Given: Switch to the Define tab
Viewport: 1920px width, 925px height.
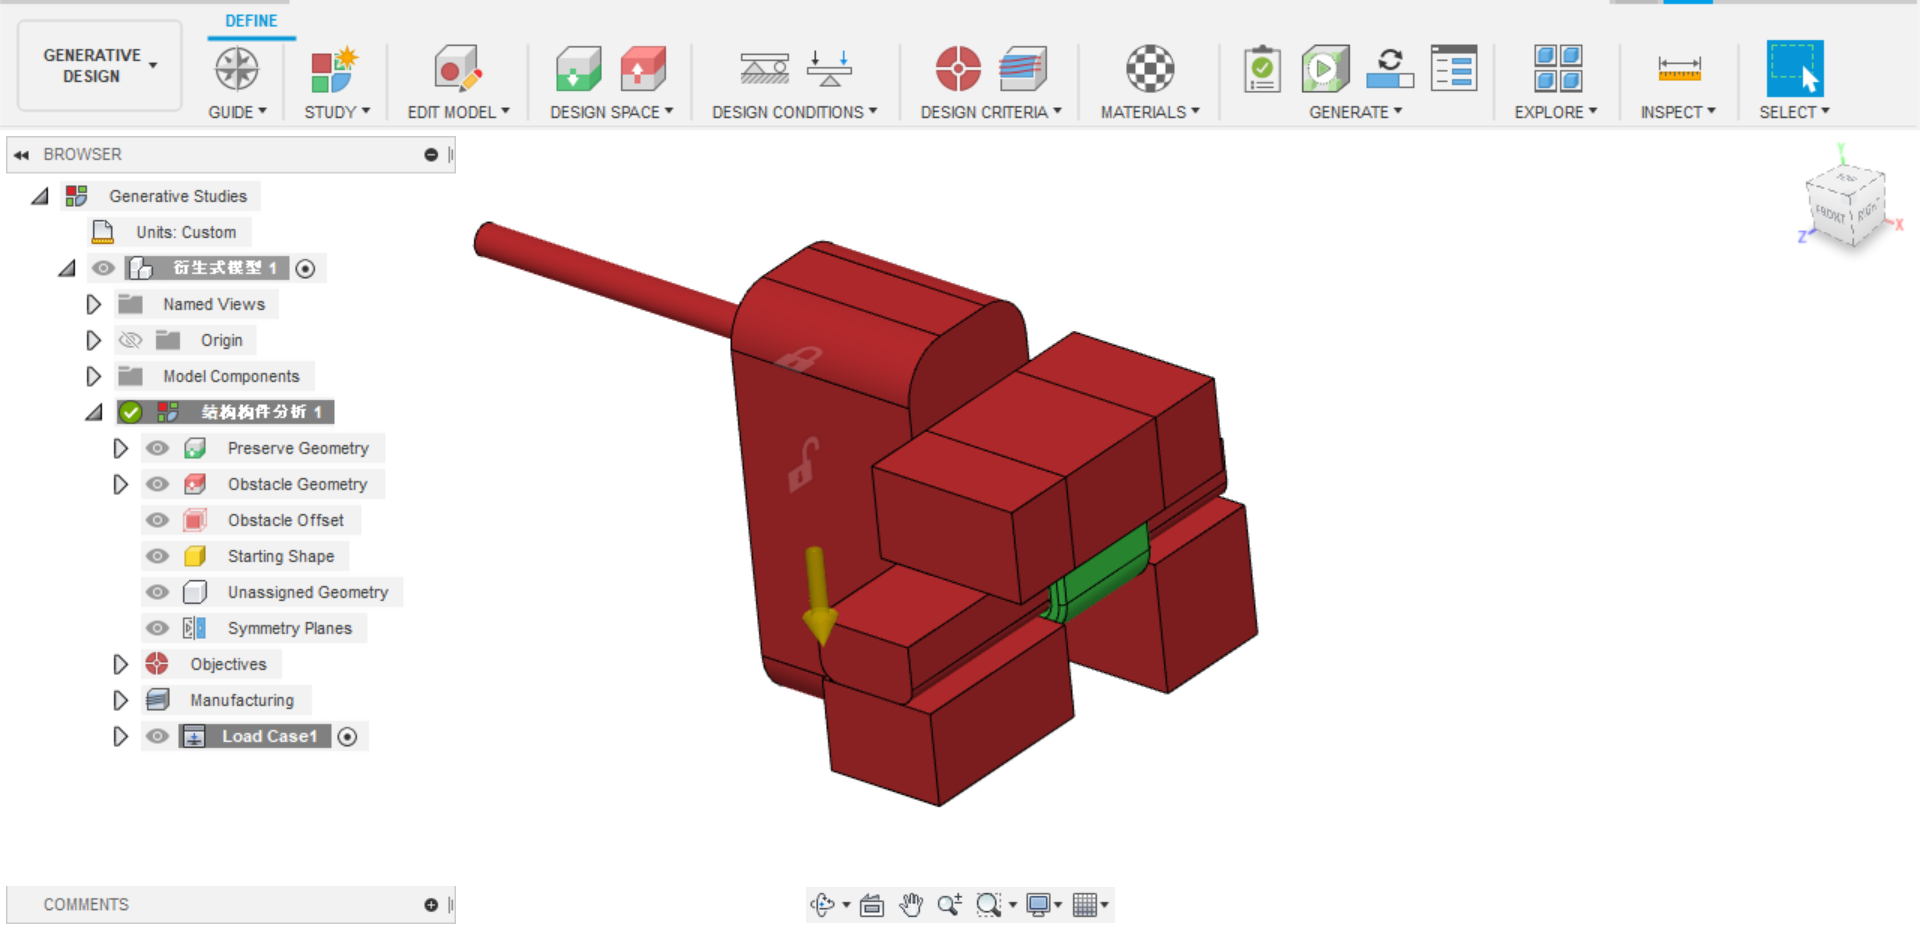Looking at the screenshot, I should (x=251, y=20).
